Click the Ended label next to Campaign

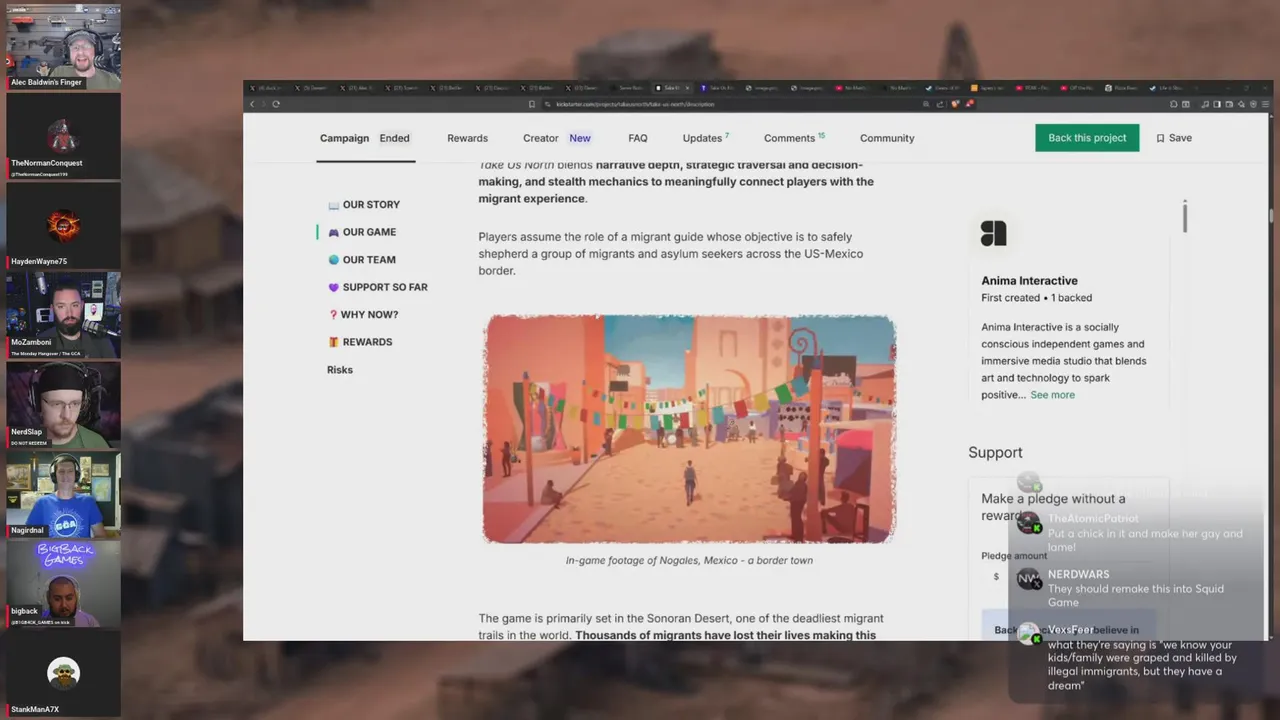pos(394,138)
